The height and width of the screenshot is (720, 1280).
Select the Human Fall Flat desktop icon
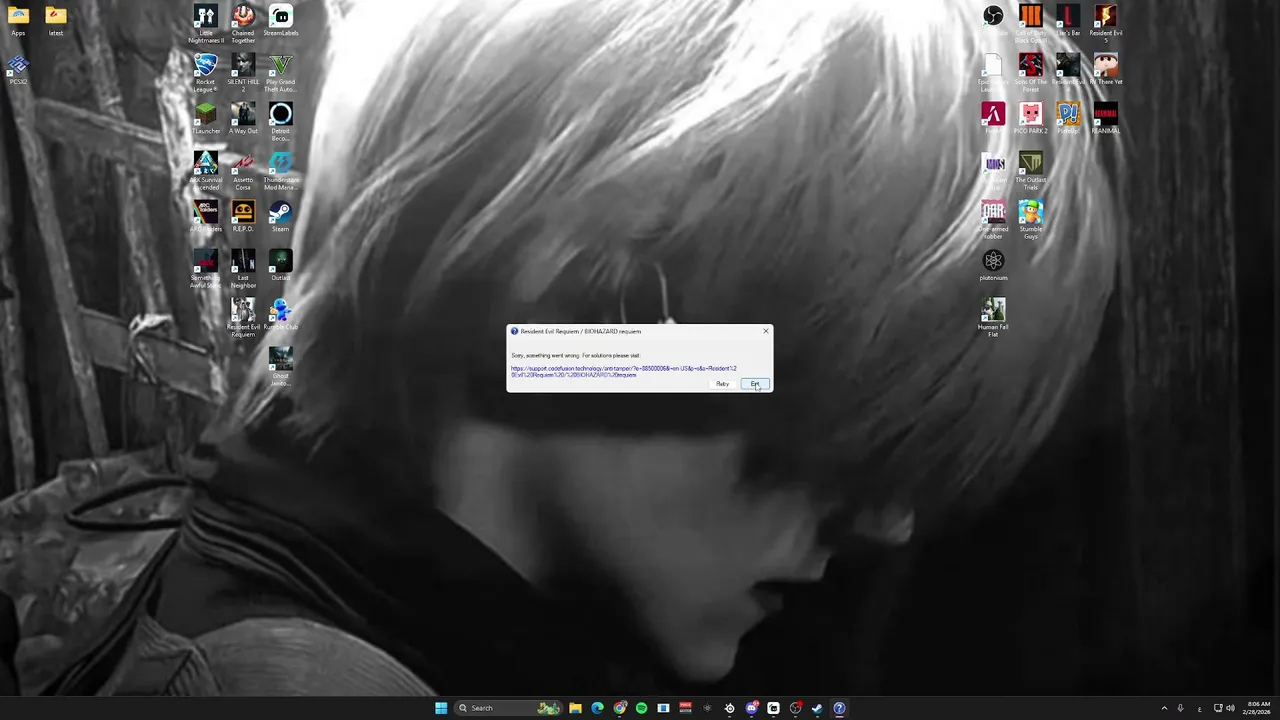point(993,318)
